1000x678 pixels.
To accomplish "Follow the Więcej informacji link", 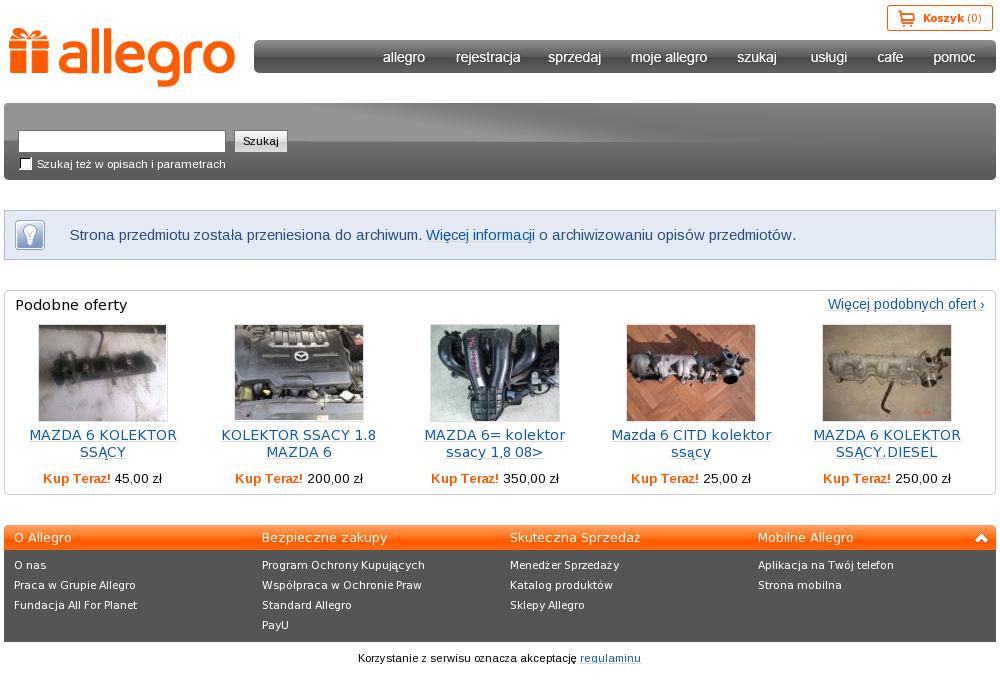I will (x=480, y=235).
